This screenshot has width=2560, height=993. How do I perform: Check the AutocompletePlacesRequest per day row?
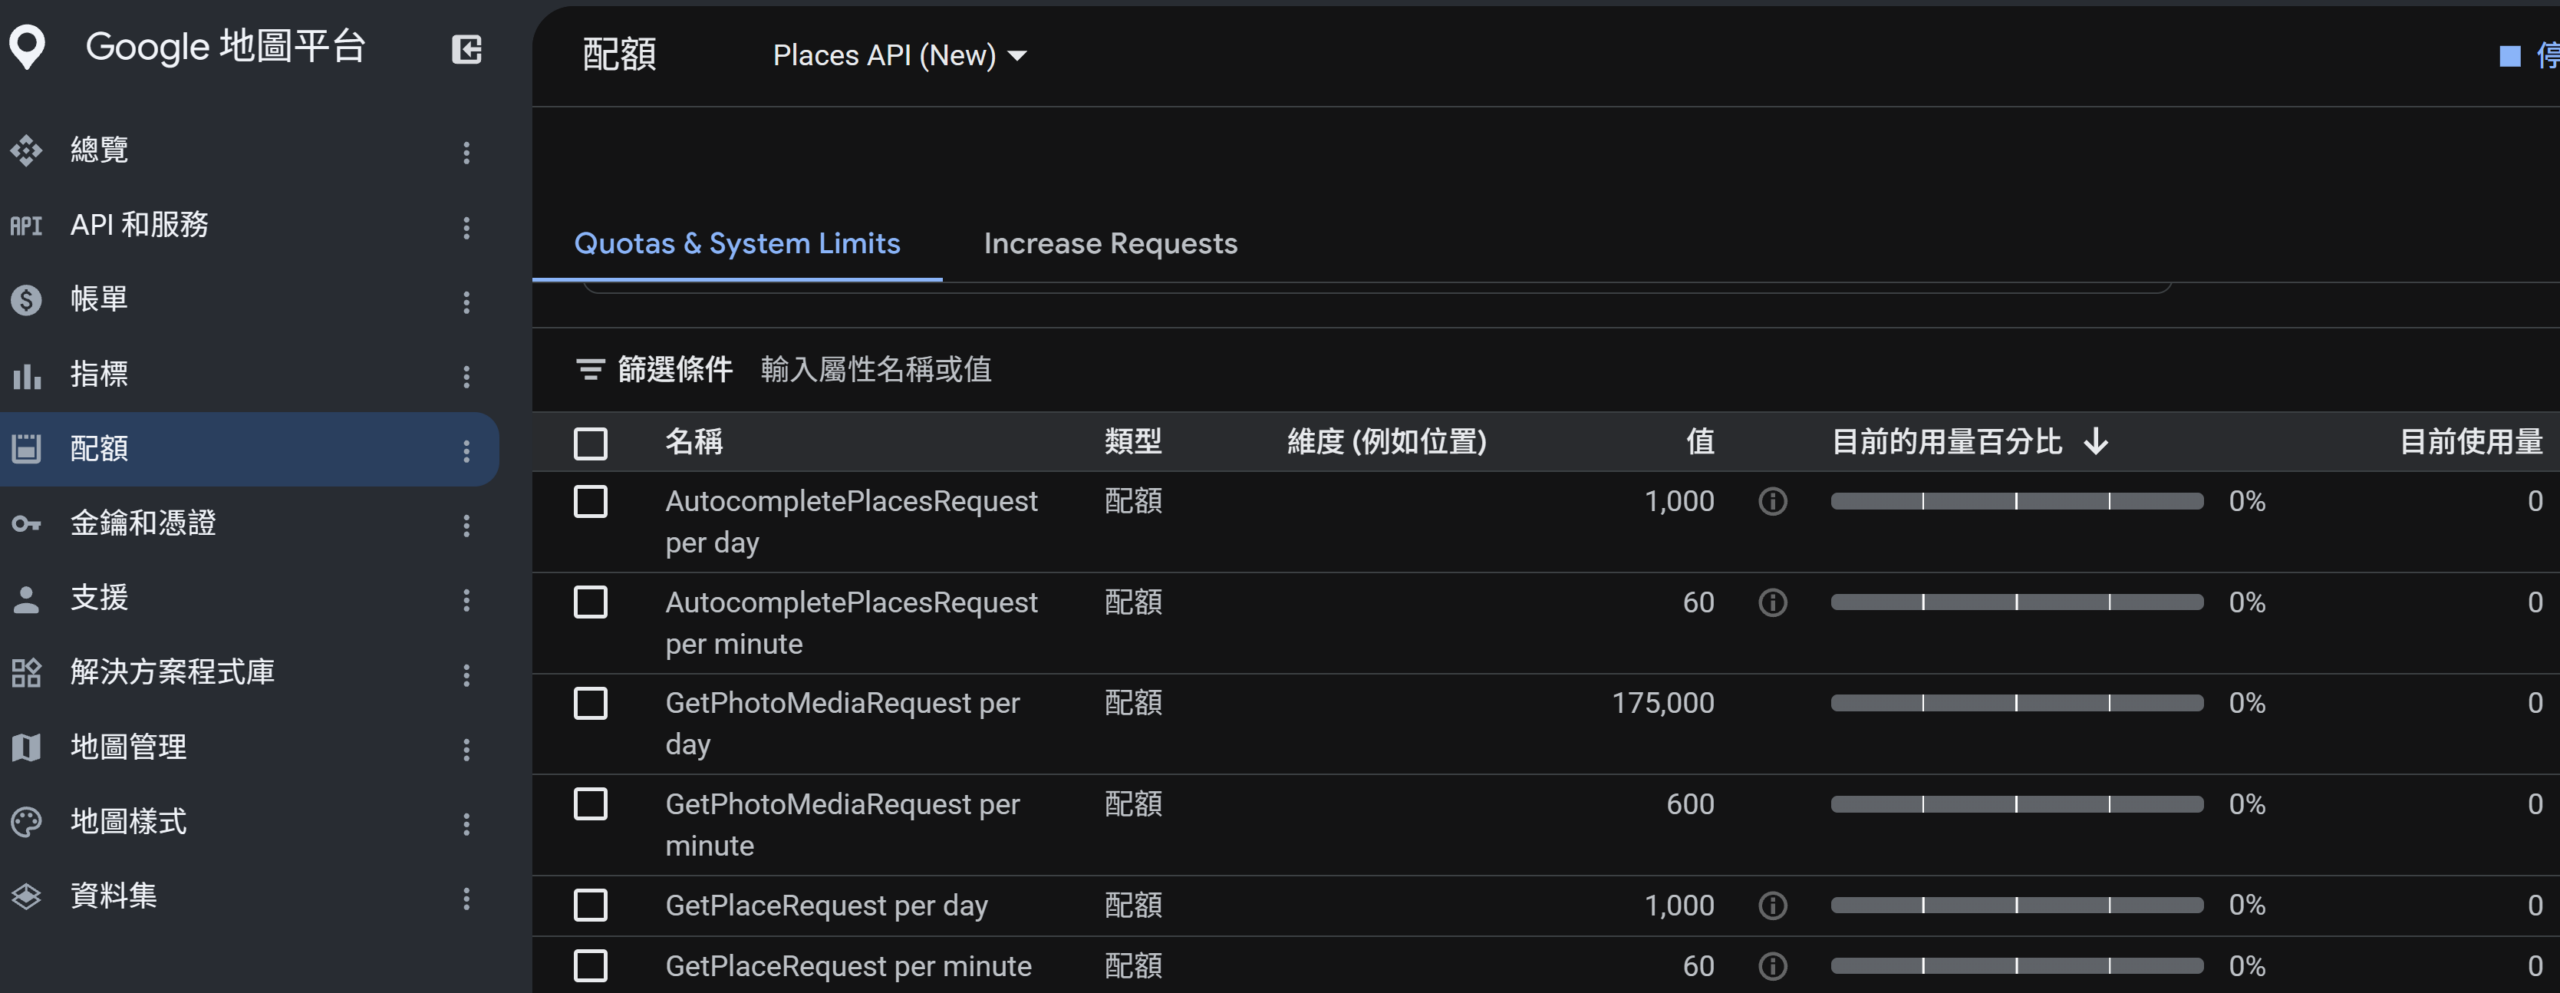pyautogui.click(x=591, y=501)
